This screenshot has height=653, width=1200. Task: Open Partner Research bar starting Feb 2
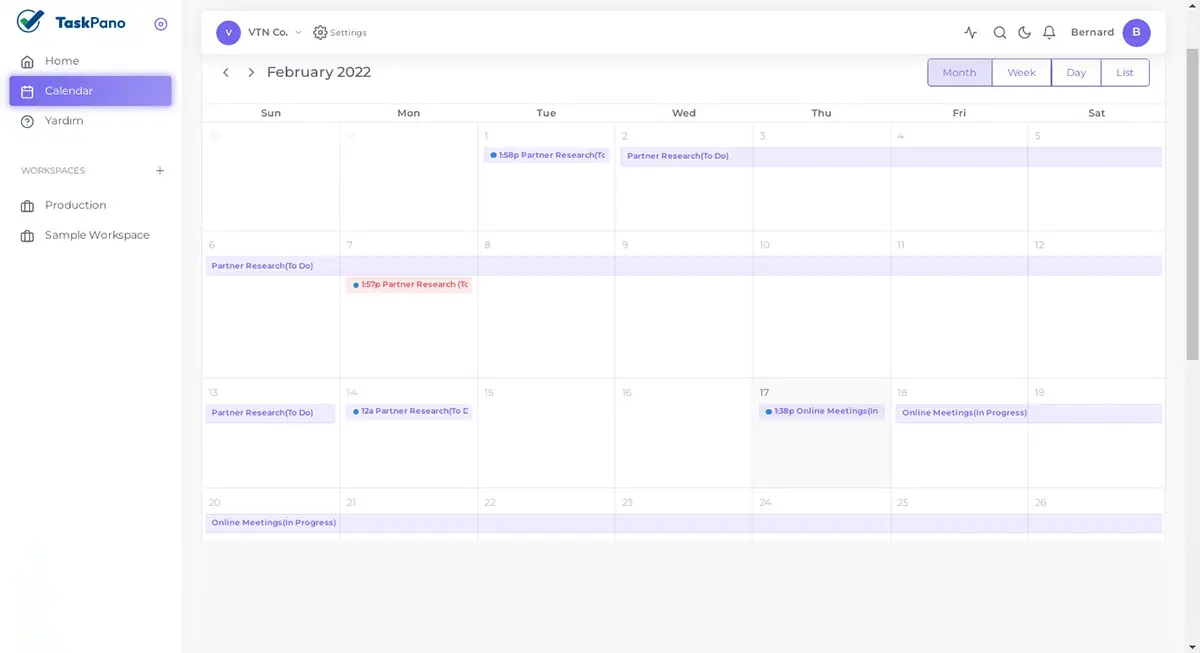(x=890, y=157)
